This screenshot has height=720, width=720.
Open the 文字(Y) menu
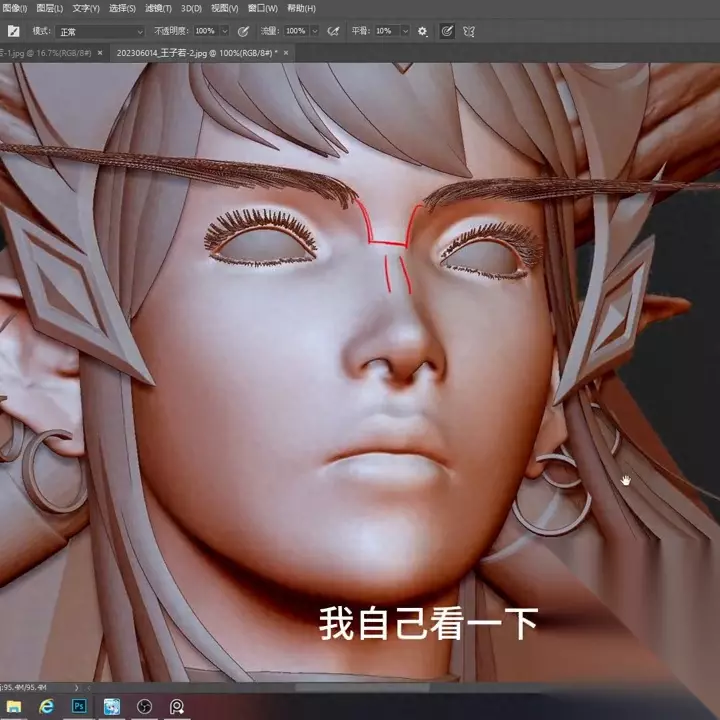[86, 8]
